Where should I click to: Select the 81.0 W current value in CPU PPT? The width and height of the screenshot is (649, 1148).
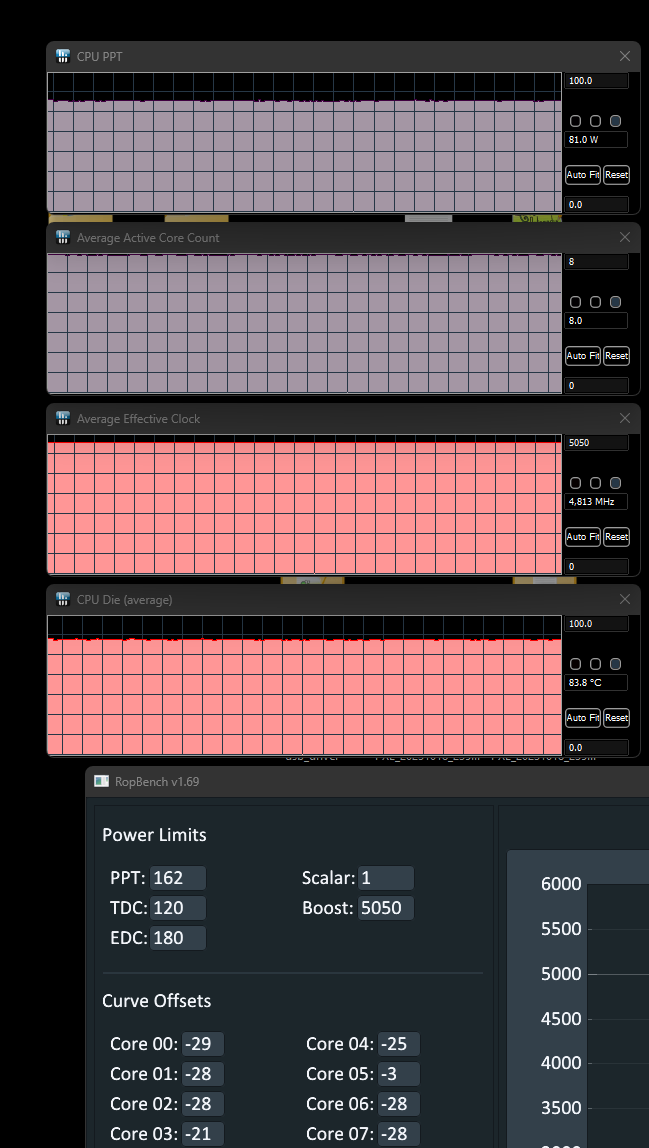coord(596,140)
